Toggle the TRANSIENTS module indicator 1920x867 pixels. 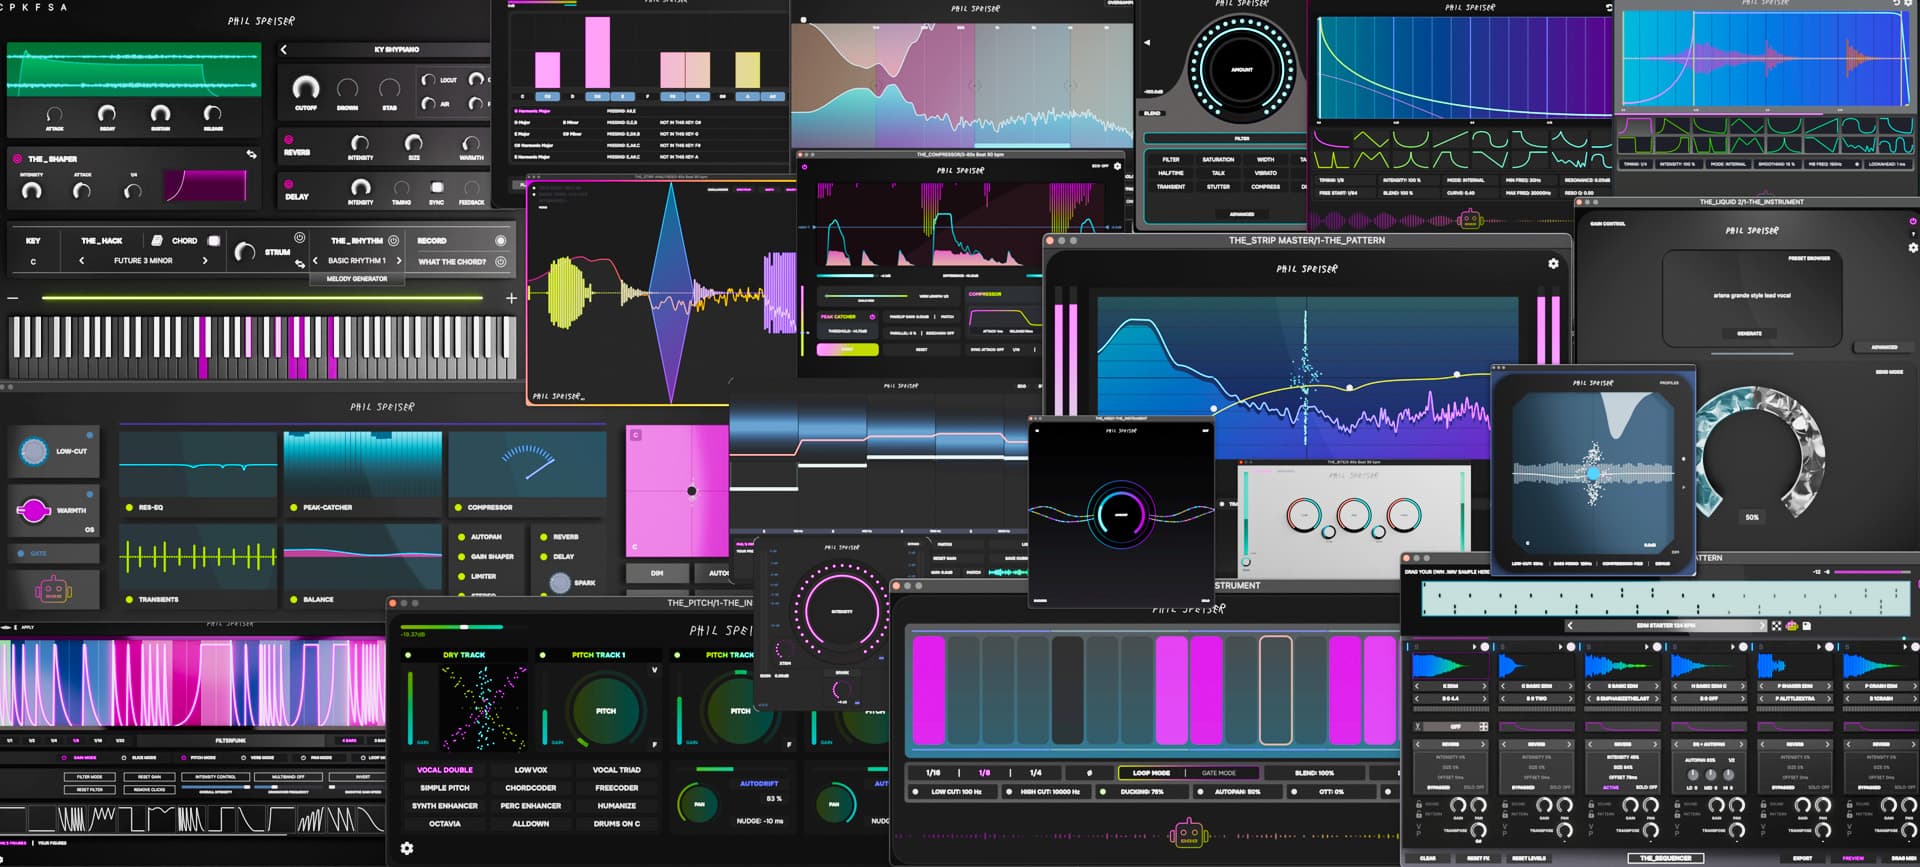click(x=129, y=600)
